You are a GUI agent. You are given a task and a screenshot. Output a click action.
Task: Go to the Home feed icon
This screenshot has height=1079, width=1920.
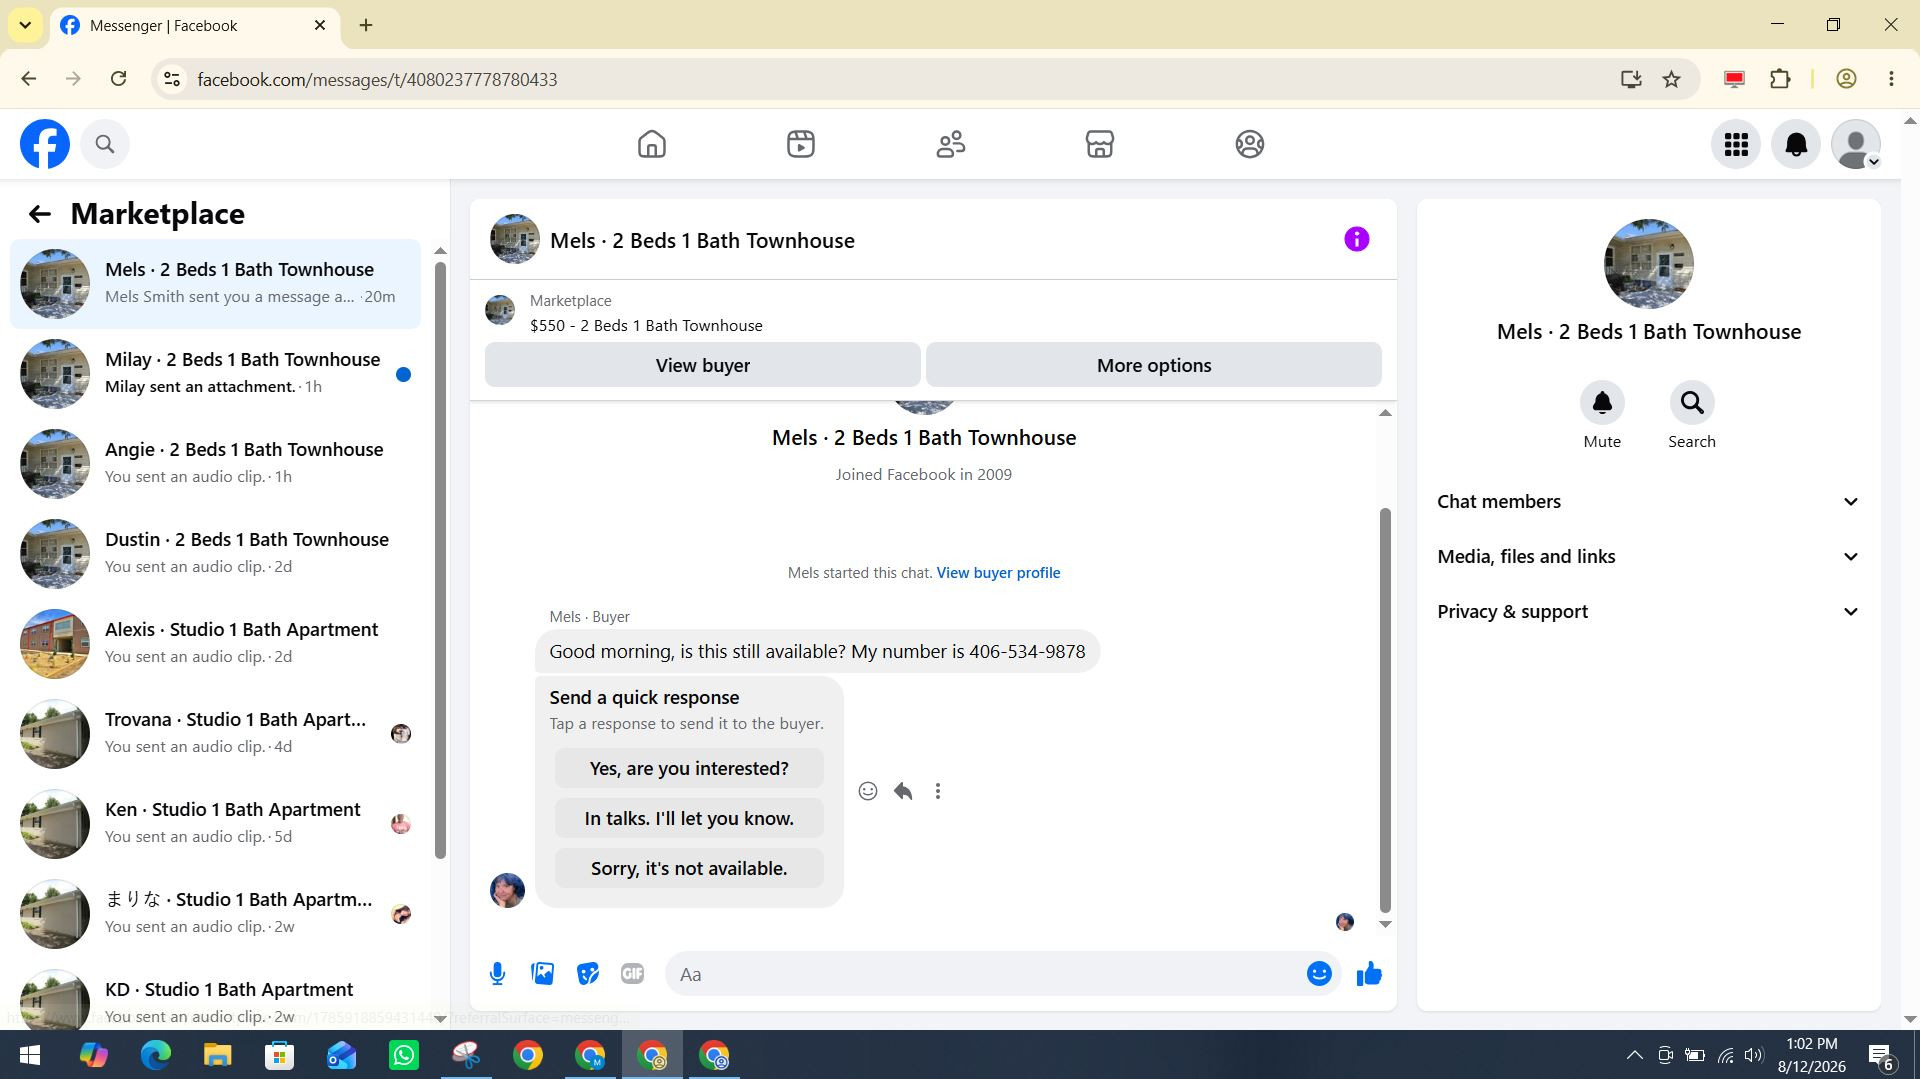652,144
